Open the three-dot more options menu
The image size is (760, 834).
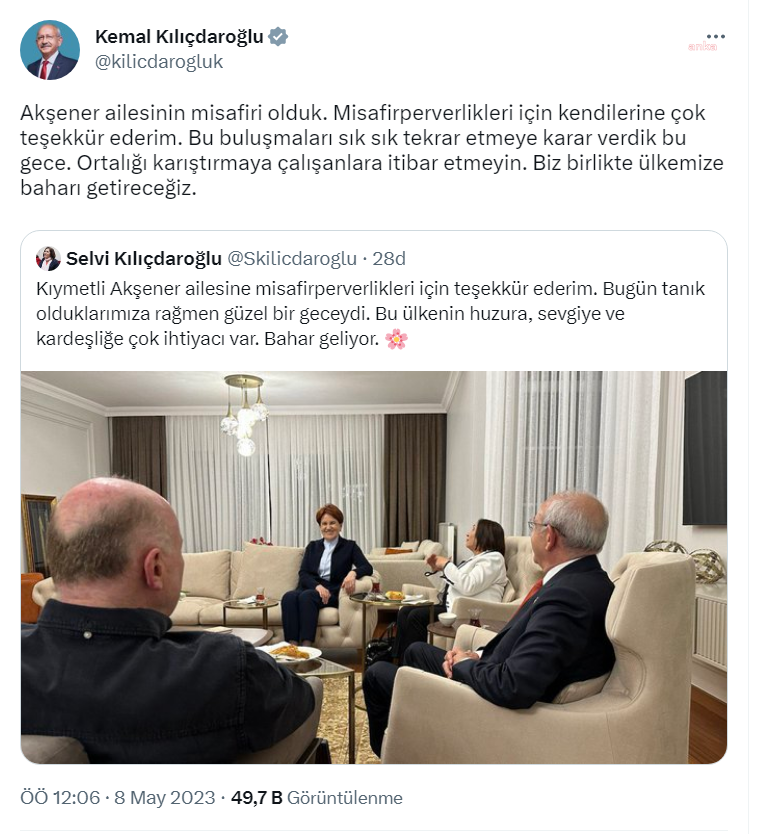tap(716, 37)
